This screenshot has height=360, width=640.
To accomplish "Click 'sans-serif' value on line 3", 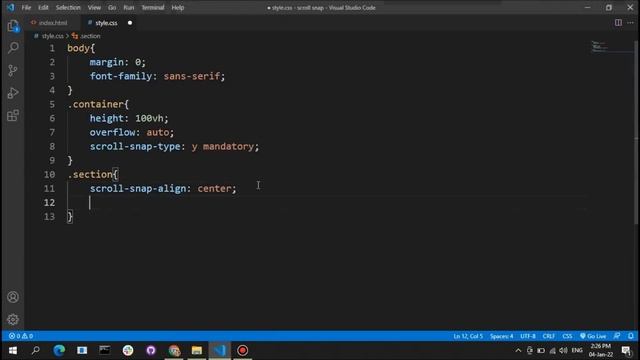I will click(191, 76).
